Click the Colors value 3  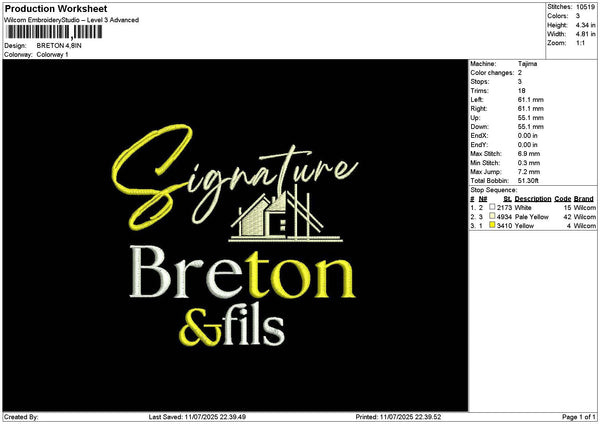tap(578, 16)
